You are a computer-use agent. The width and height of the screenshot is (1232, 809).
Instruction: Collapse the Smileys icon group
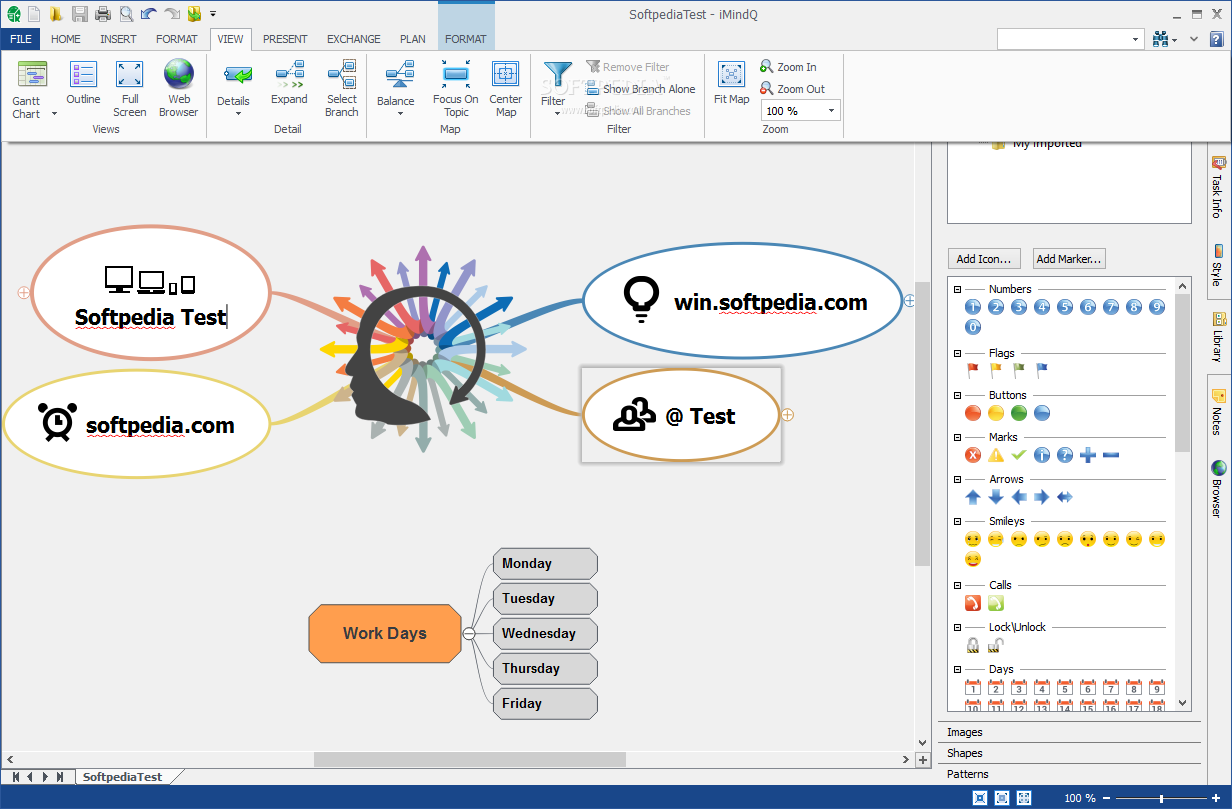(957, 521)
